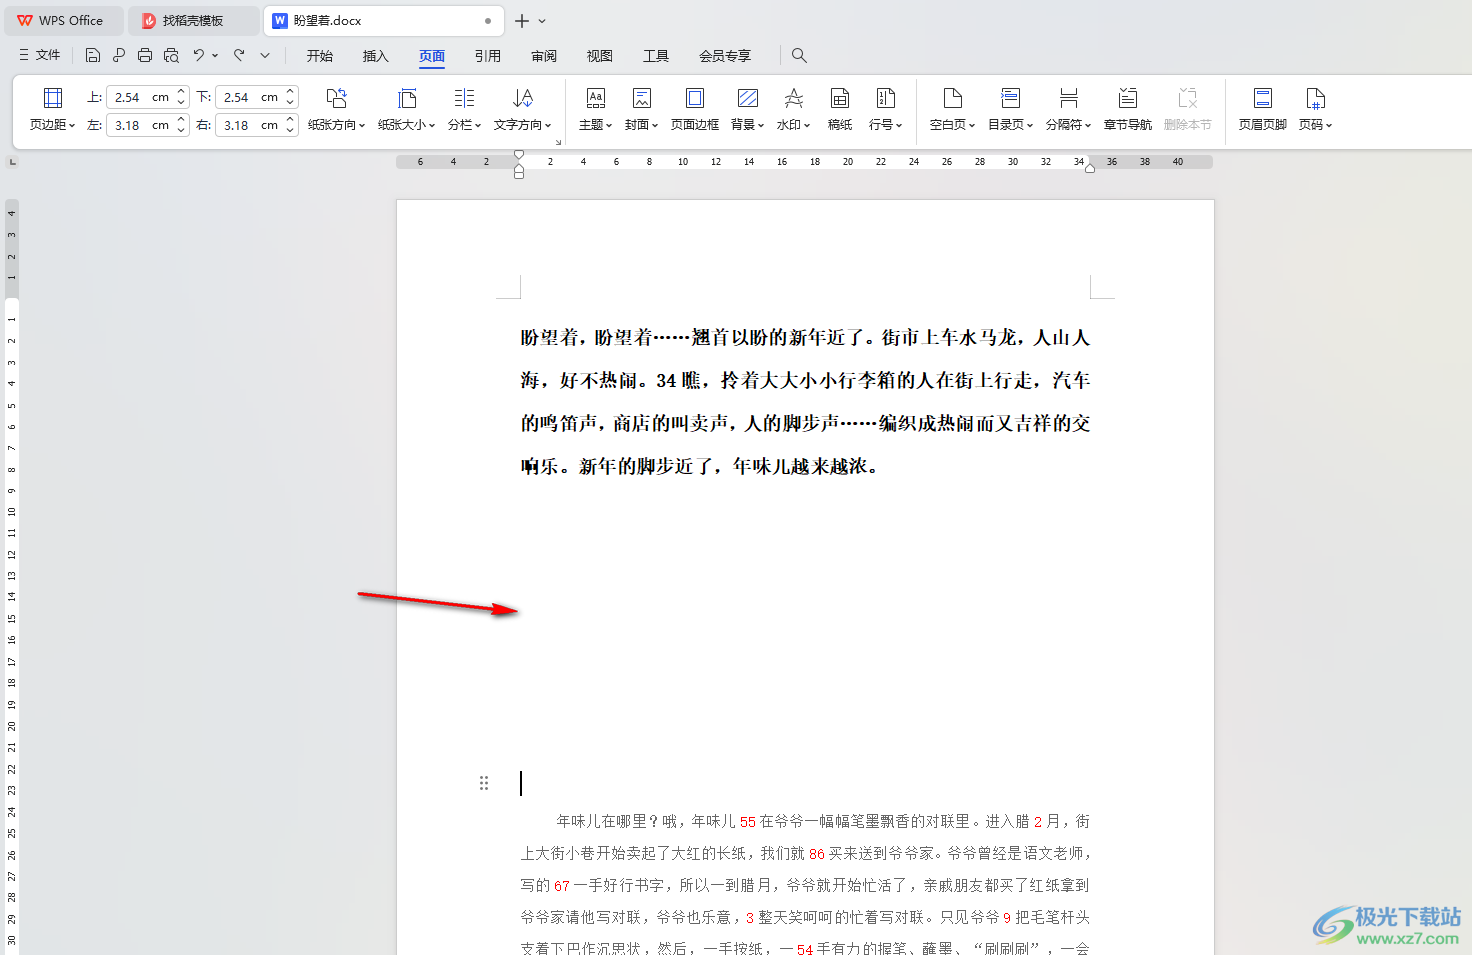Decrease the left margin with stepper

(x=181, y=130)
